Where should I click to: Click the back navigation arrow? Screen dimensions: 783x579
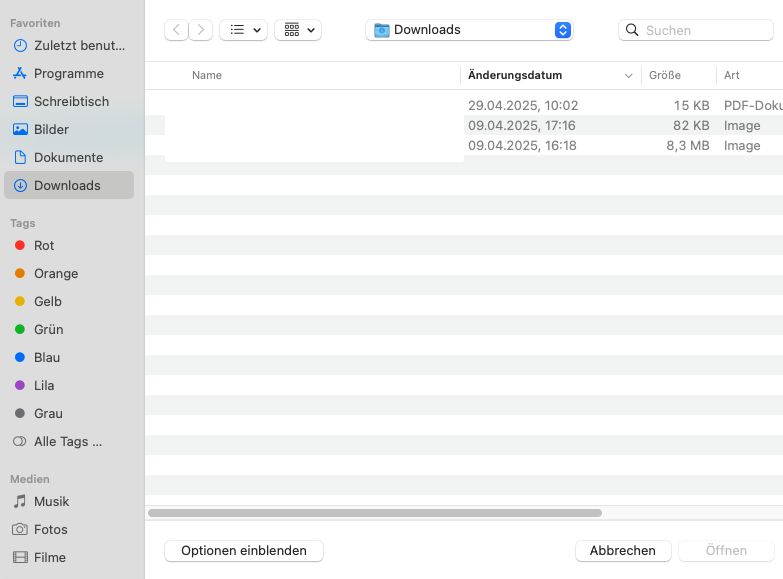[176, 30]
